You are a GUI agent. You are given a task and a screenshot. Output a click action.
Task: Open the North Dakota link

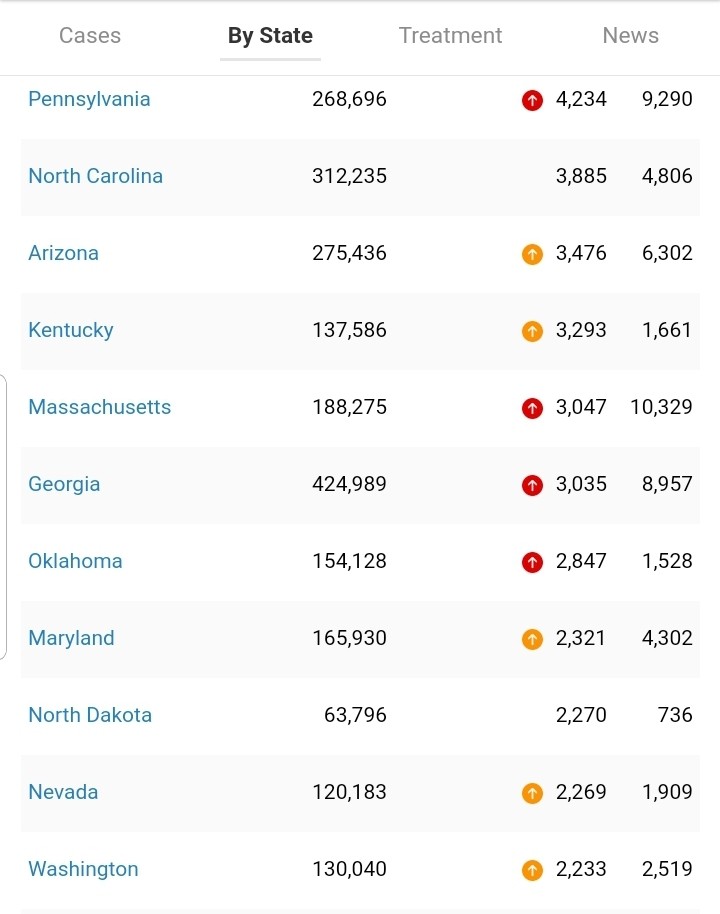click(90, 715)
